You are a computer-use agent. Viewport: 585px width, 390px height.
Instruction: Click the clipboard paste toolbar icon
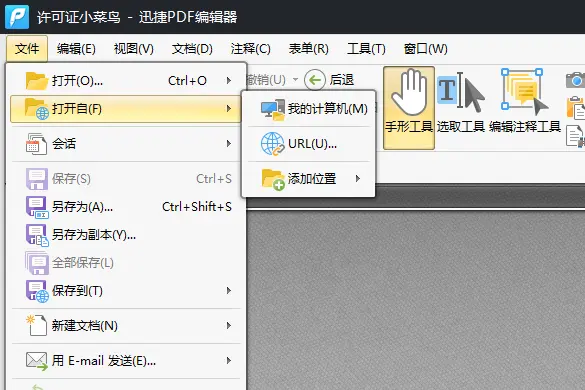point(576,107)
